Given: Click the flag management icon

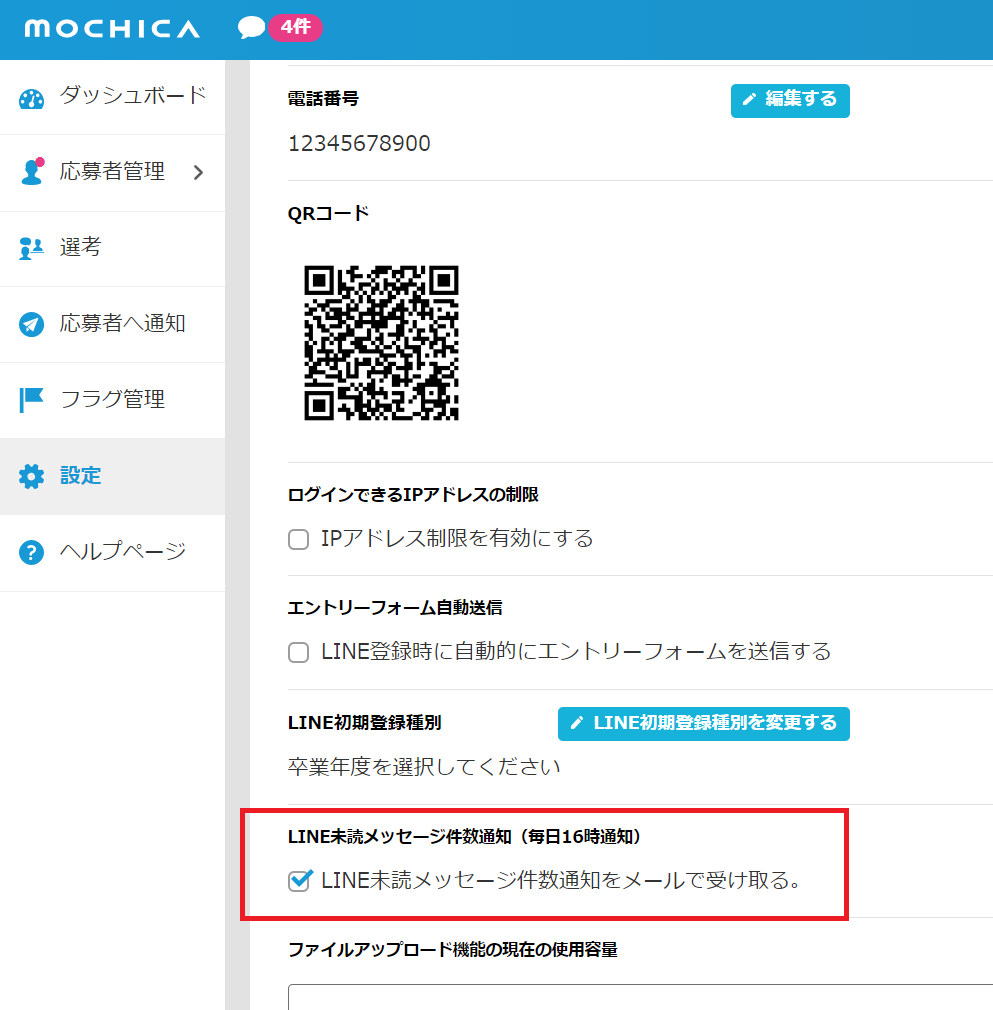Looking at the screenshot, I should point(32,400).
